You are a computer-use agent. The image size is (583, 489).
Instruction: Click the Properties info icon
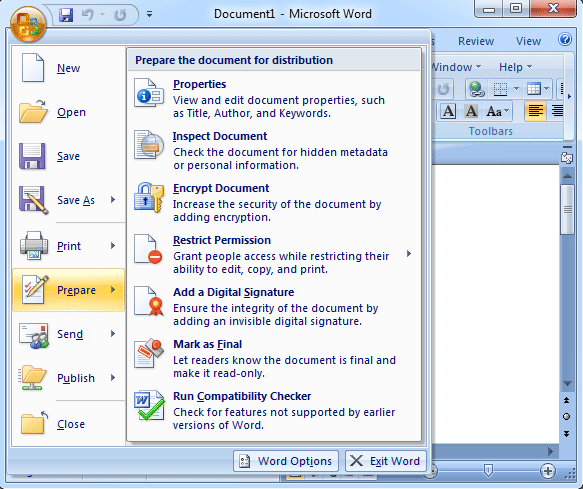pyautogui.click(x=149, y=93)
